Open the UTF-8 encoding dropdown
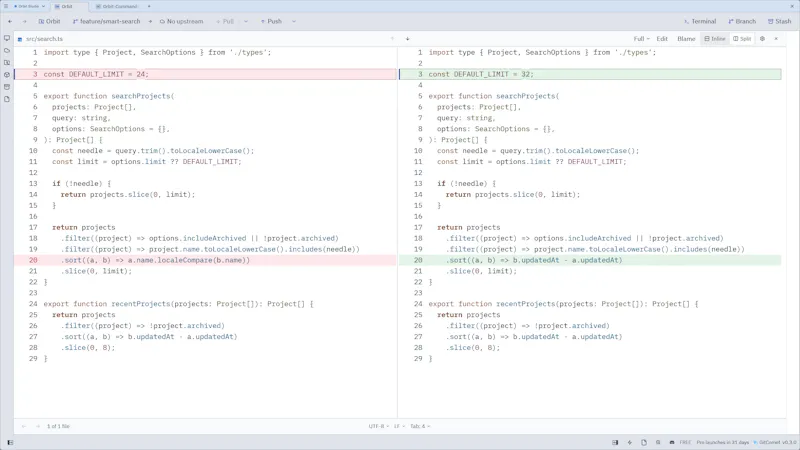This screenshot has height=450, width=800. [x=379, y=426]
